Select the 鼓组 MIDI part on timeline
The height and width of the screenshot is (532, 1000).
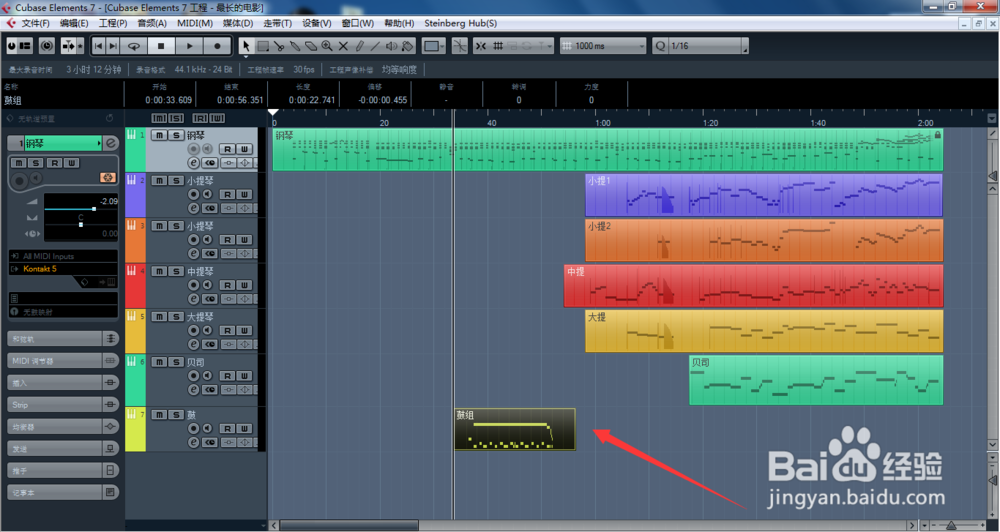coord(515,429)
